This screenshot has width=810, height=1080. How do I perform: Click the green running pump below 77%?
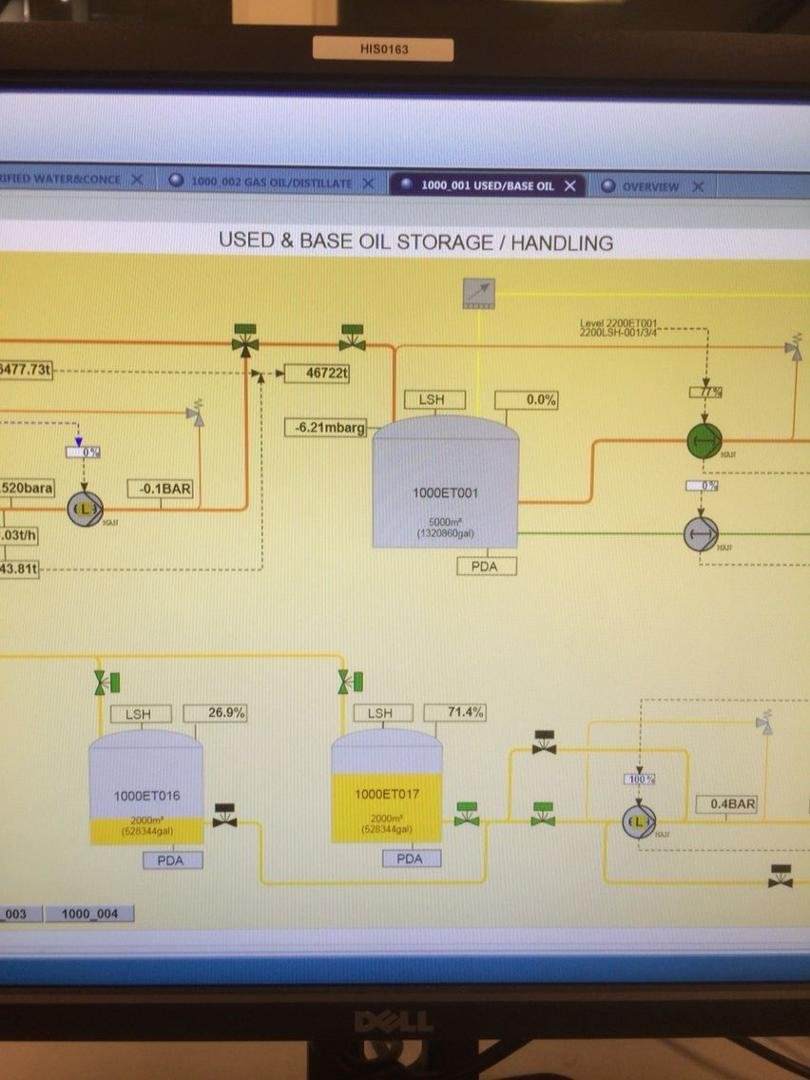704,440
